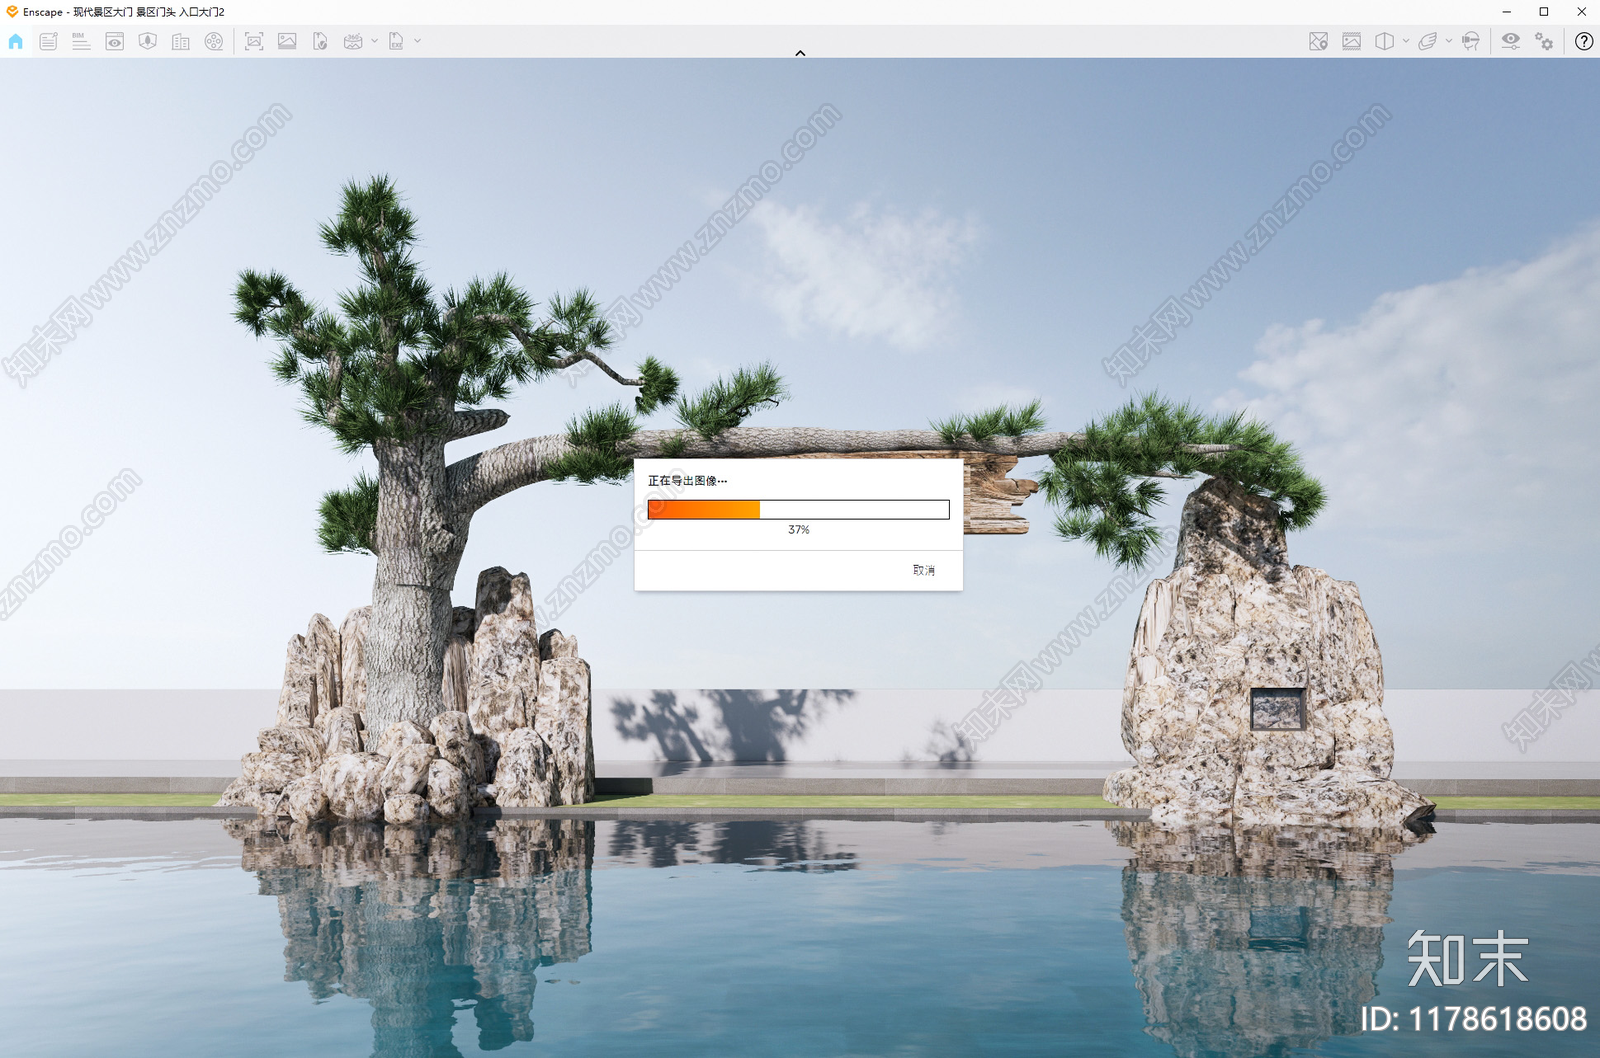The image size is (1600, 1058).
Task: Open the BIM information panel
Action: pyautogui.click(x=81, y=41)
